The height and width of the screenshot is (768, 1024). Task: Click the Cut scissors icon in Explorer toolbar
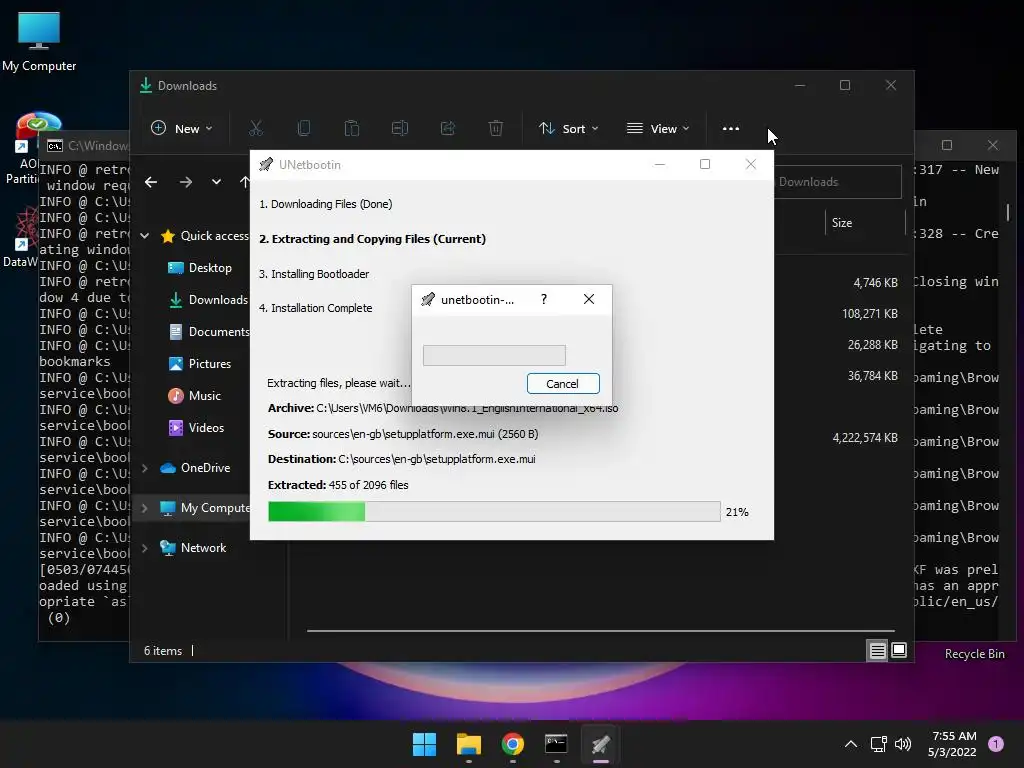[x=255, y=129]
